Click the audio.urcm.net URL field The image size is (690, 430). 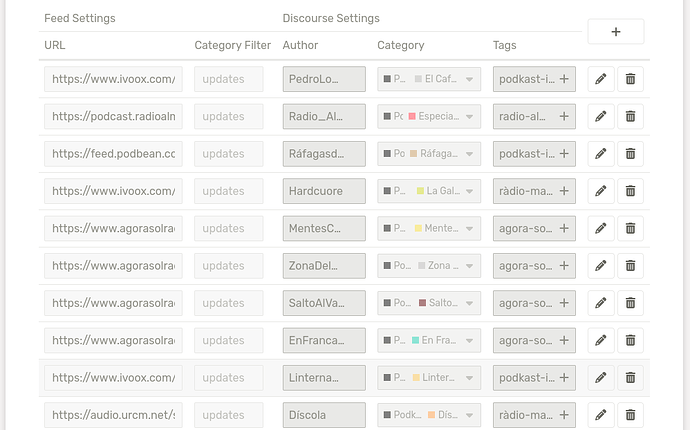coord(114,415)
